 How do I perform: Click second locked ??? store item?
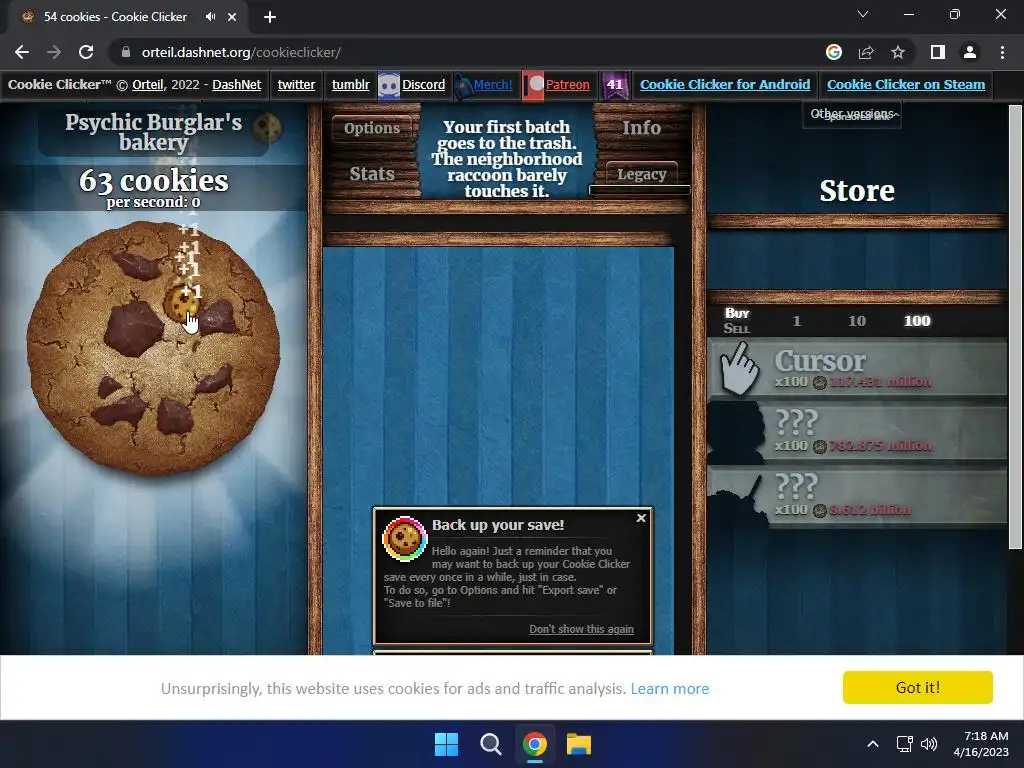(857, 432)
